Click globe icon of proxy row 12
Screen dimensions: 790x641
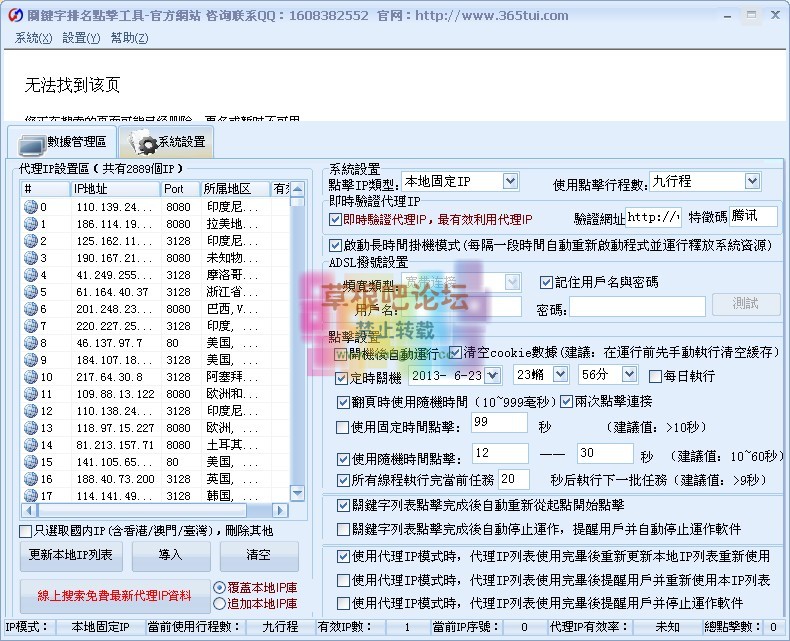pos(31,411)
